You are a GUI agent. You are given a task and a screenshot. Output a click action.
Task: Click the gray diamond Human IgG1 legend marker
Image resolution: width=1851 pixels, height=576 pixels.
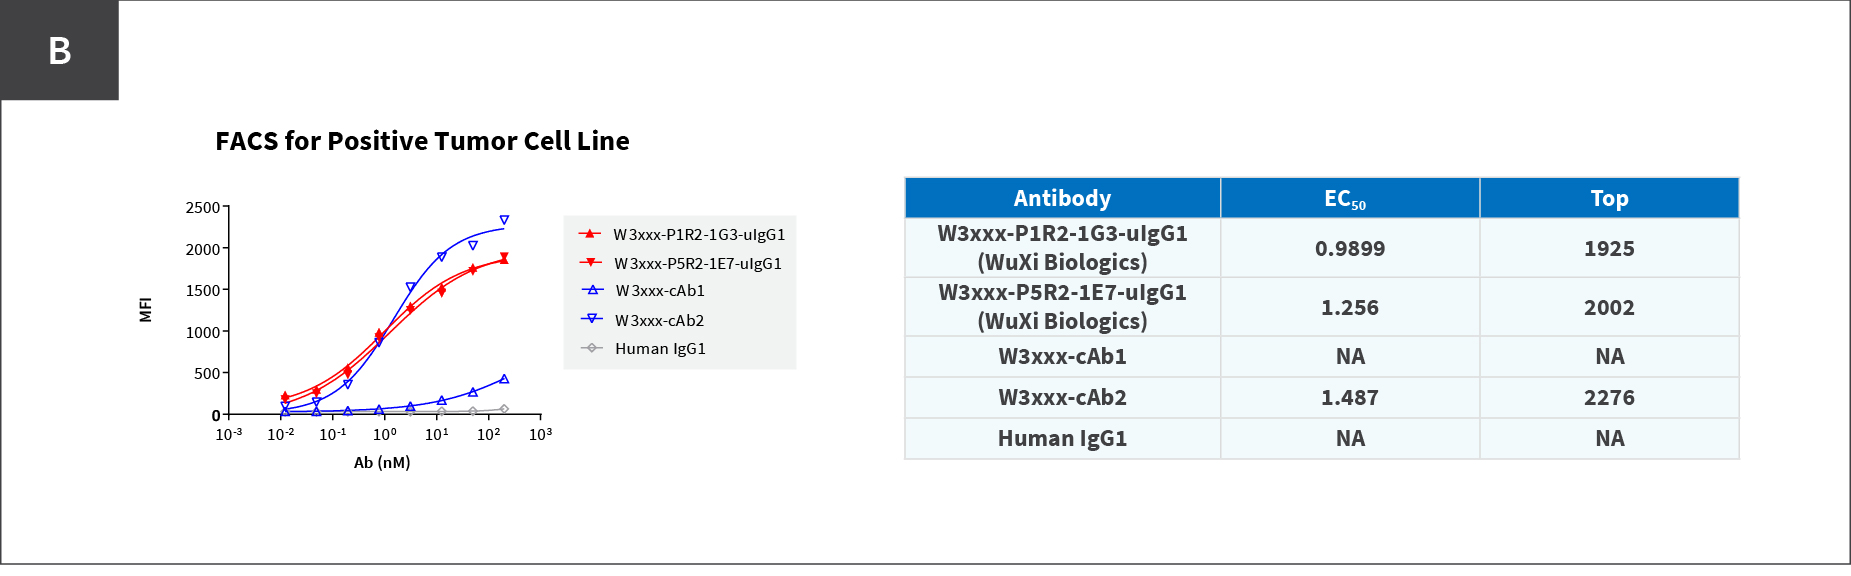click(x=592, y=348)
